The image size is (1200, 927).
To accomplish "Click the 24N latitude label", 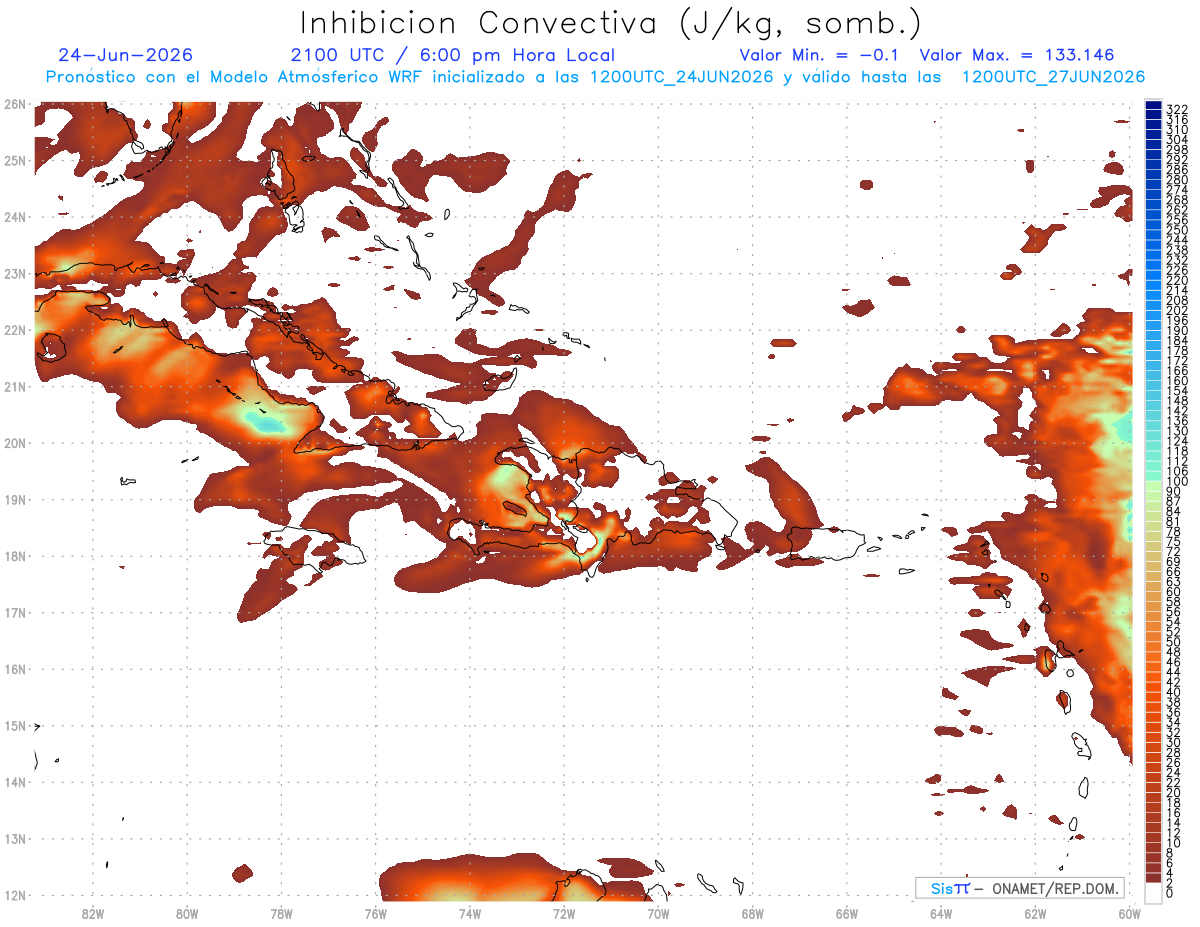I will click(14, 217).
